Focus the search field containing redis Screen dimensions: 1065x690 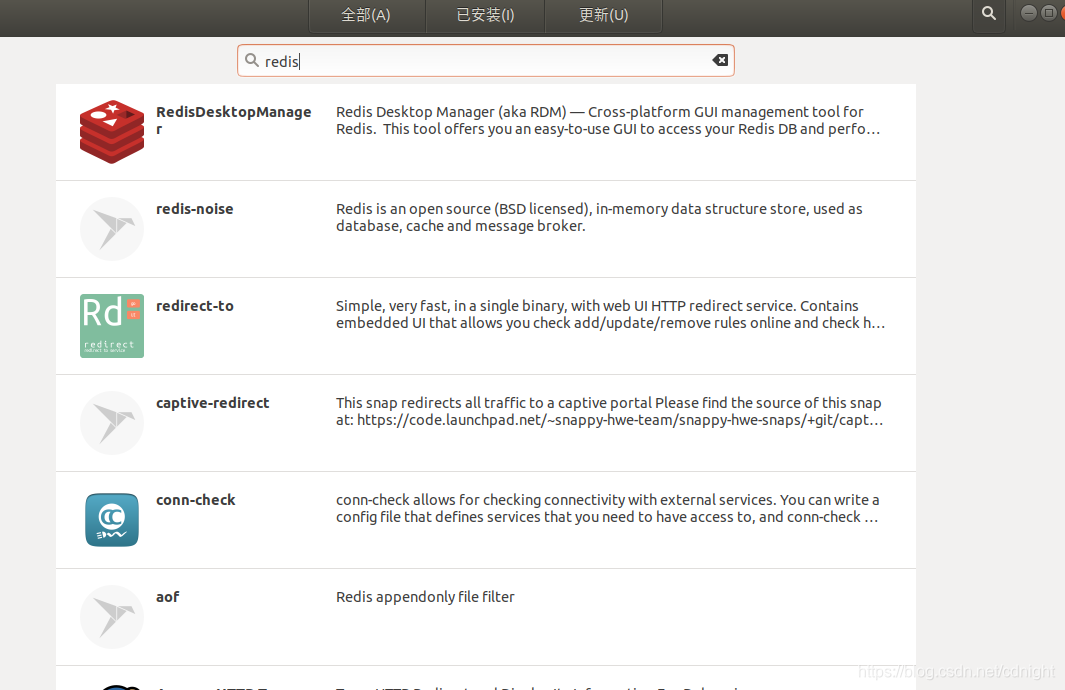486,60
